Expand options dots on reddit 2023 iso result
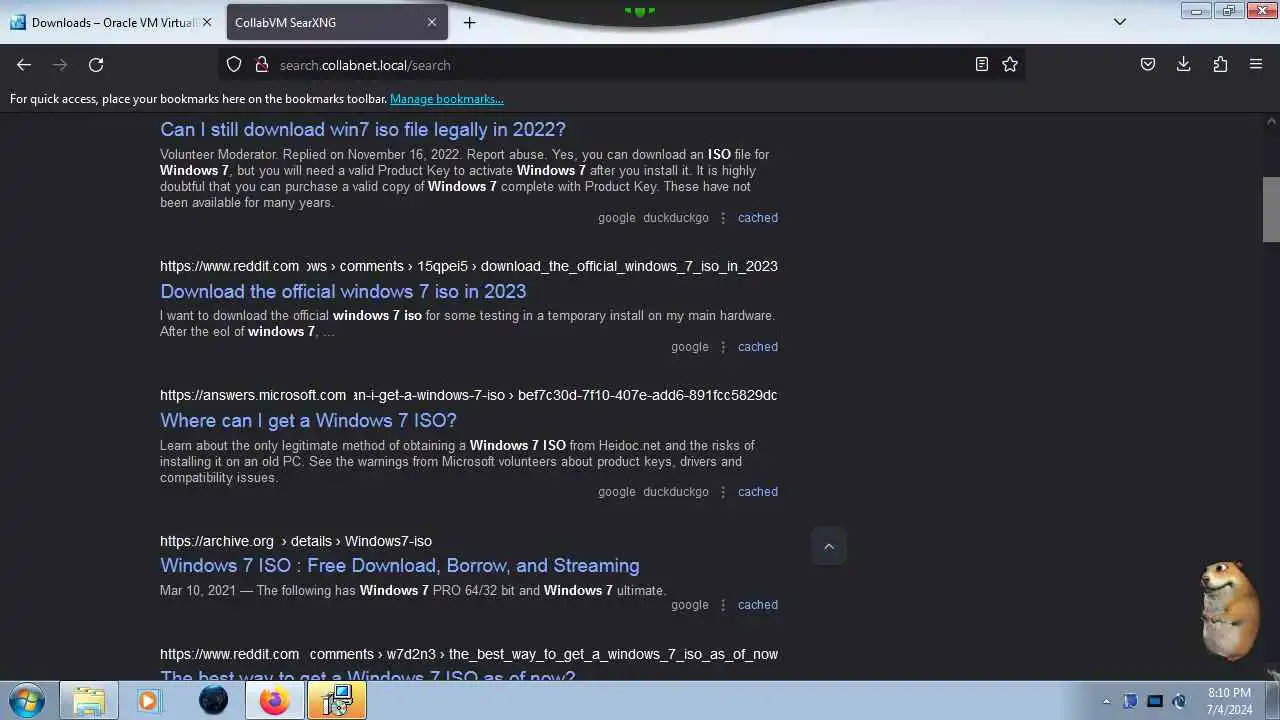Viewport: 1280px width, 720px height. (723, 347)
